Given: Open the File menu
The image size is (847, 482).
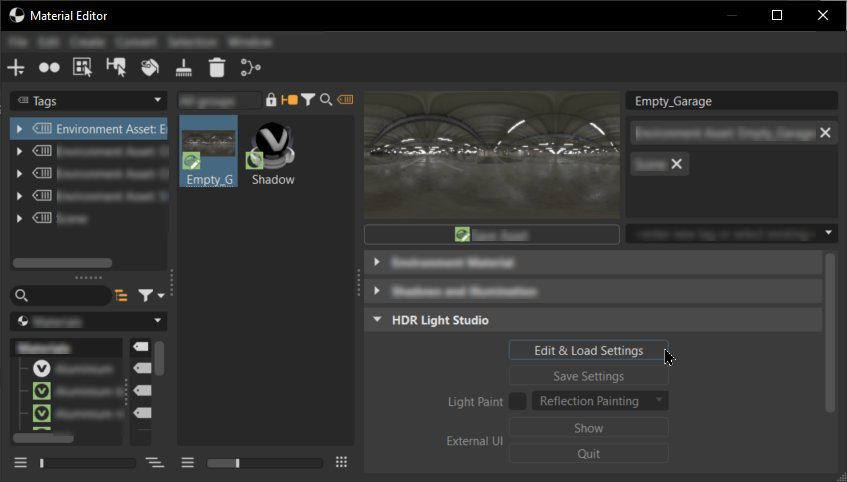Looking at the screenshot, I should (17, 42).
